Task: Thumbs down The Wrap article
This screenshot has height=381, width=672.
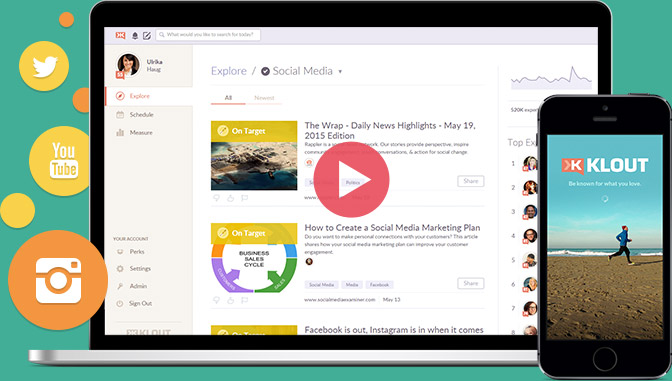Action: click(217, 198)
